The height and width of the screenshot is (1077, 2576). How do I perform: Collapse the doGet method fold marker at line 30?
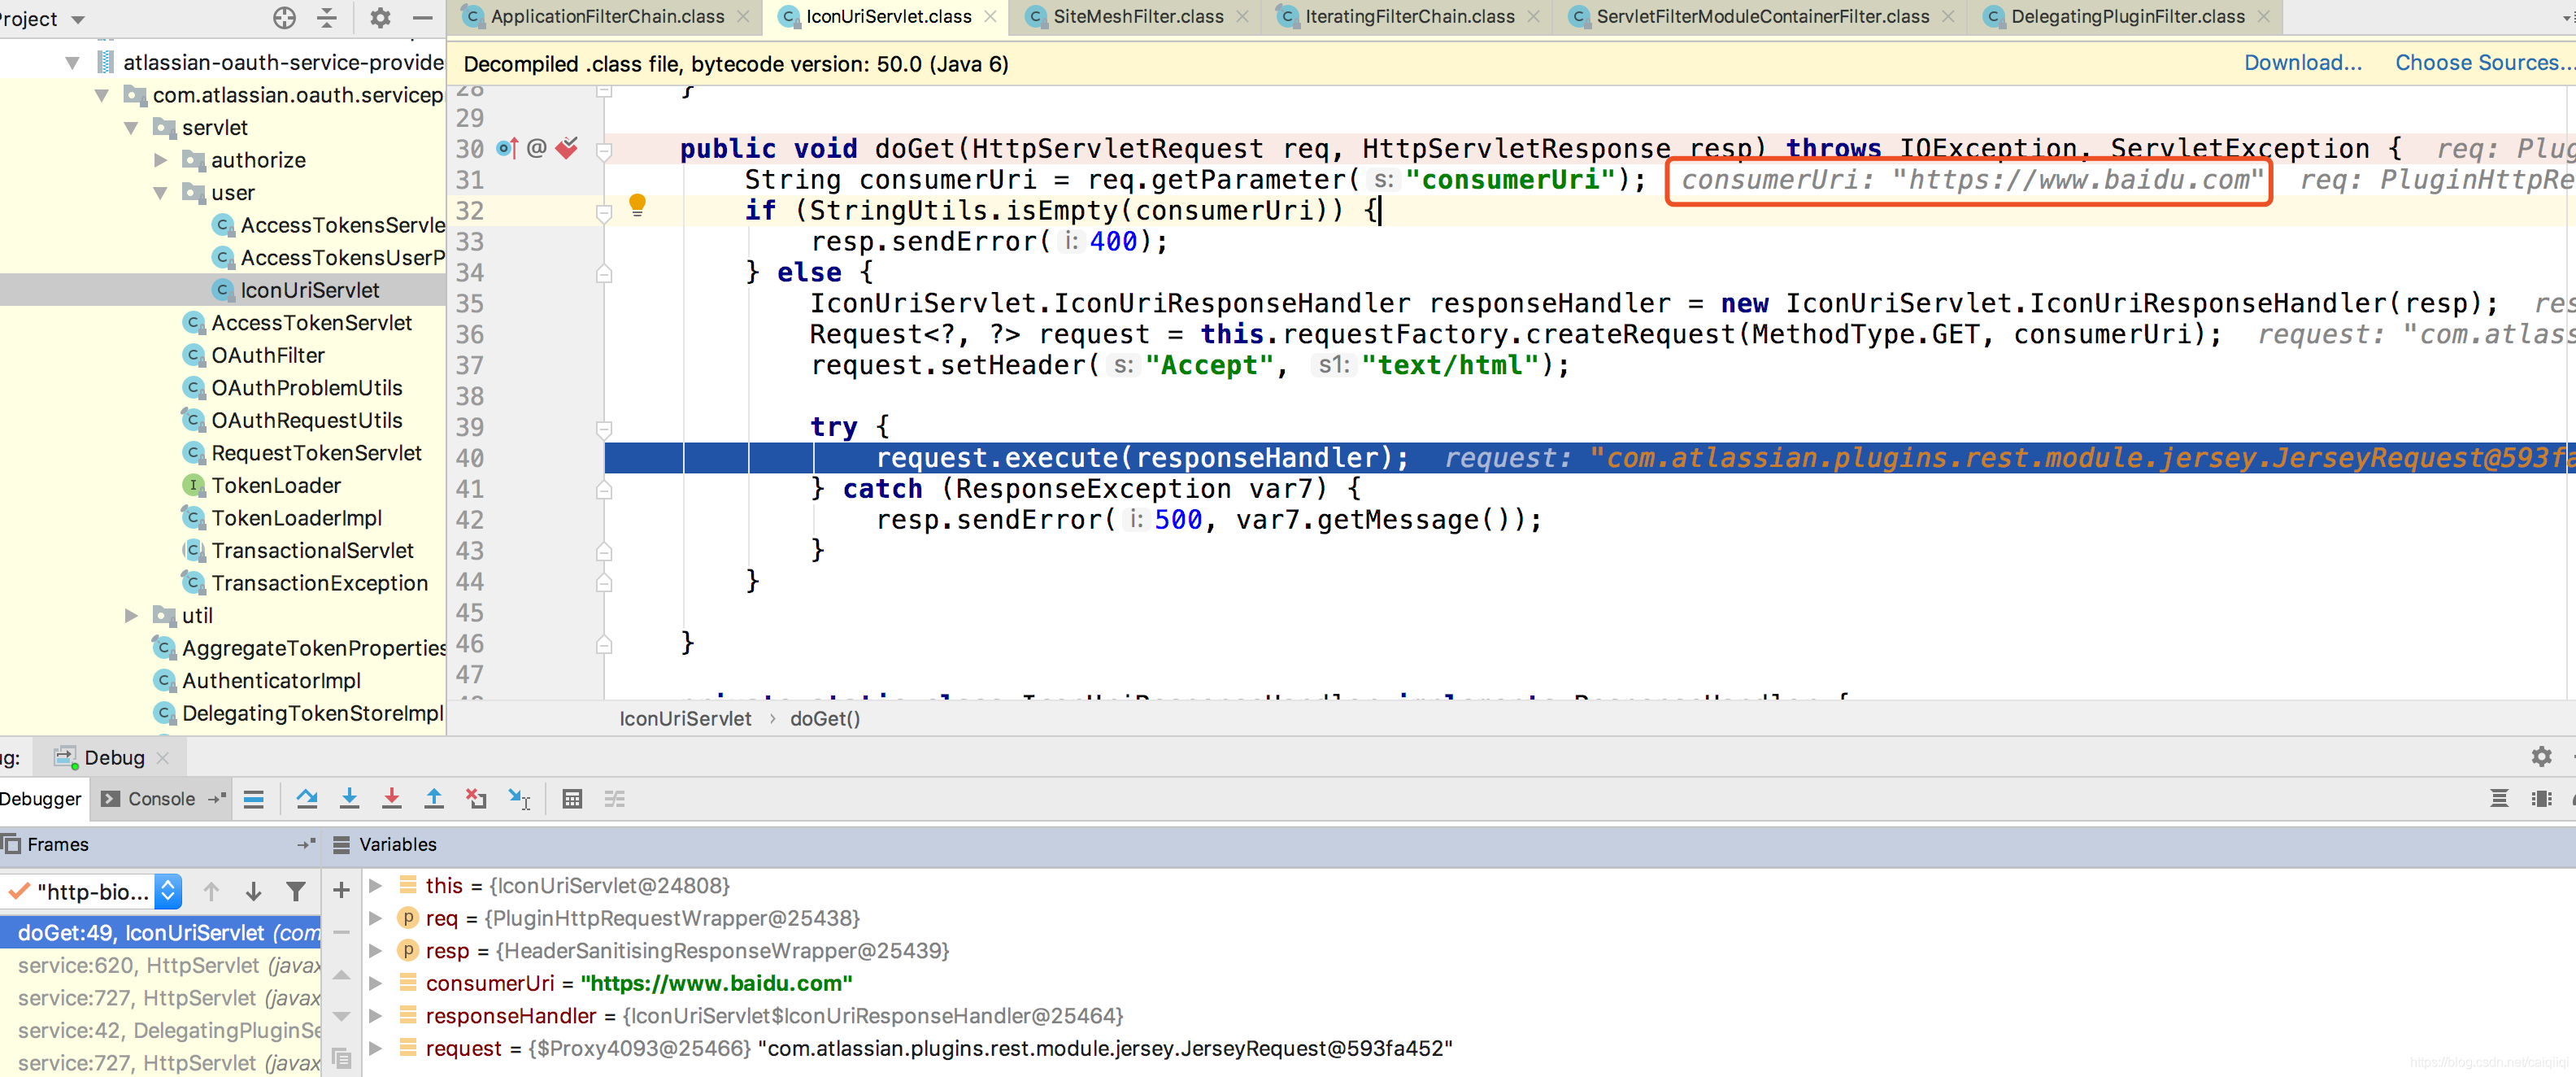pyautogui.click(x=604, y=151)
